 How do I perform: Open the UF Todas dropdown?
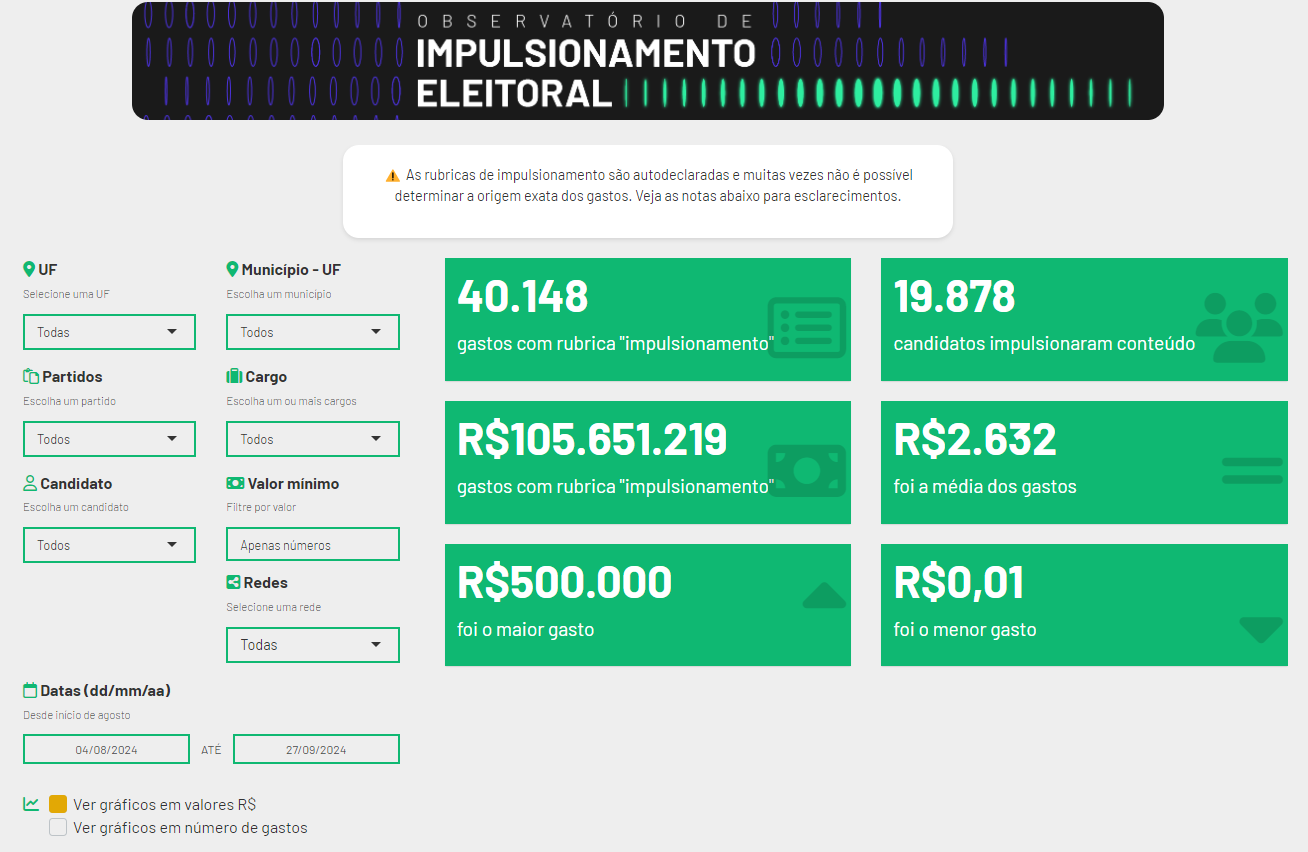(x=109, y=332)
